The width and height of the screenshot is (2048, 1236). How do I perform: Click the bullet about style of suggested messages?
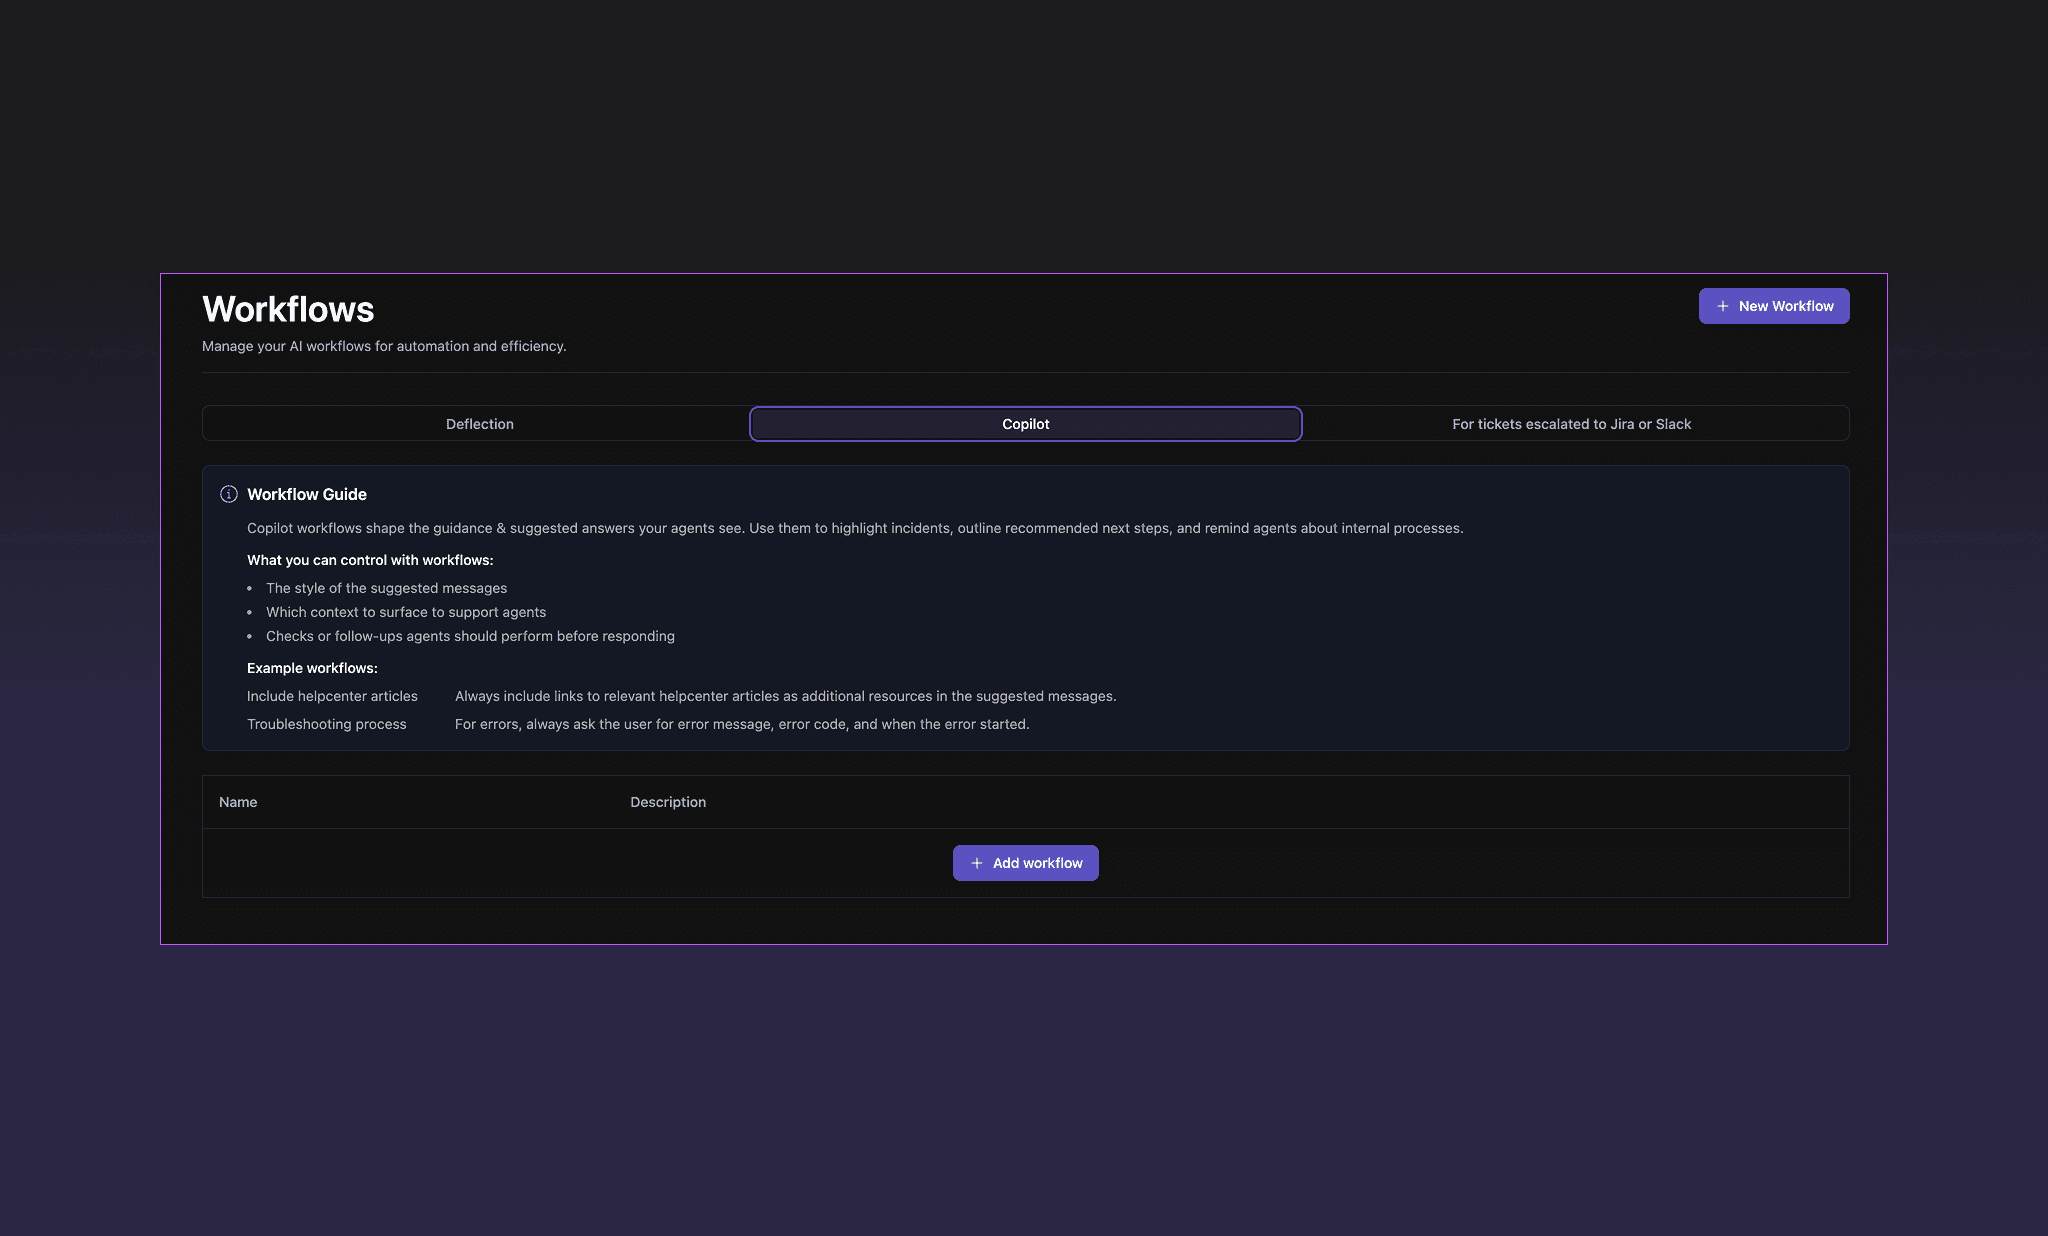[386, 588]
